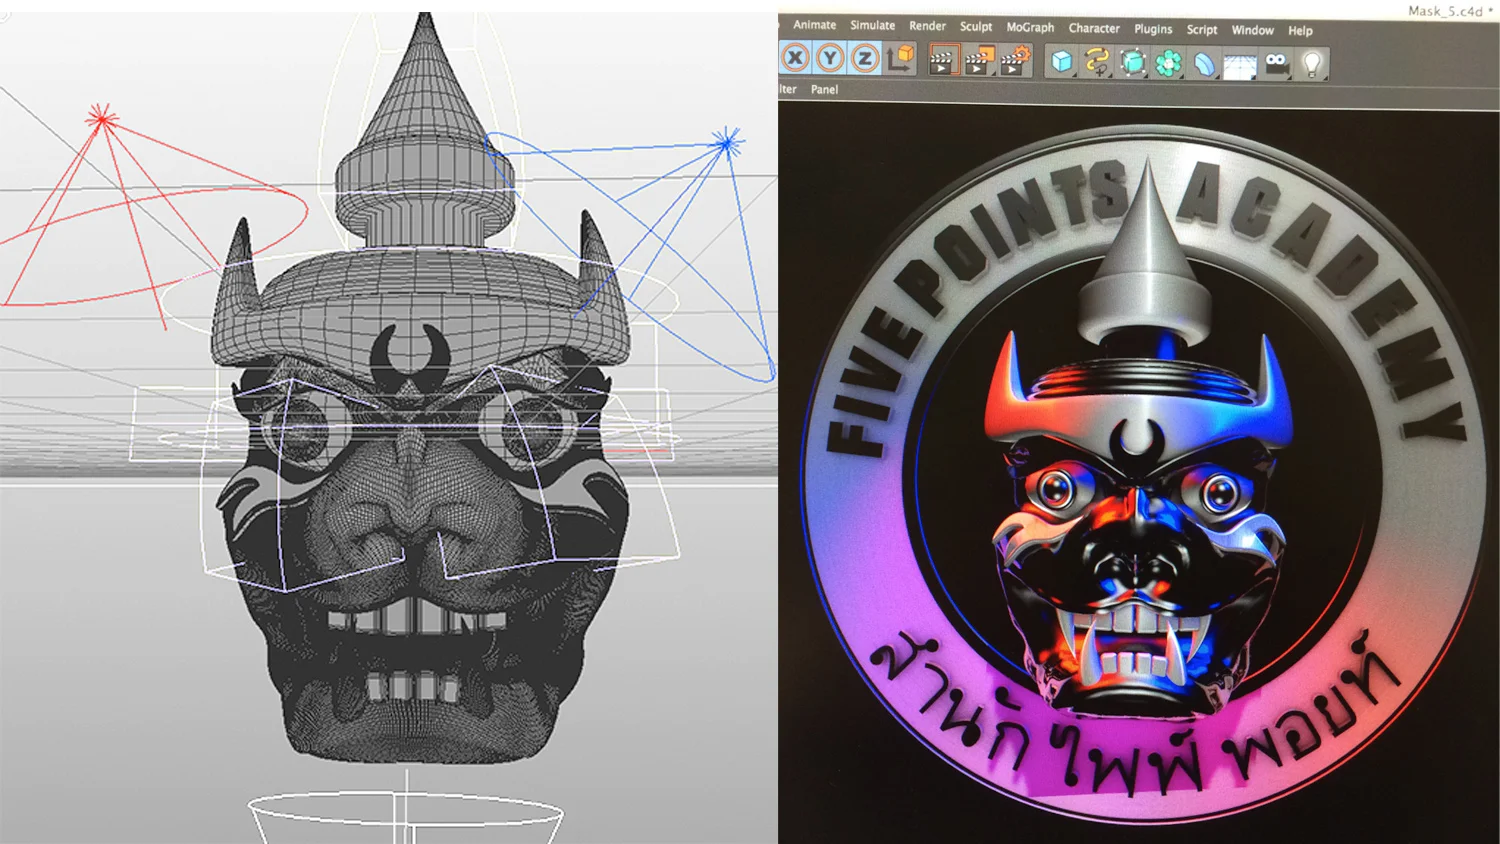The height and width of the screenshot is (844, 1500).
Task: Open the viewport Panel menu
Action: pyautogui.click(x=824, y=89)
